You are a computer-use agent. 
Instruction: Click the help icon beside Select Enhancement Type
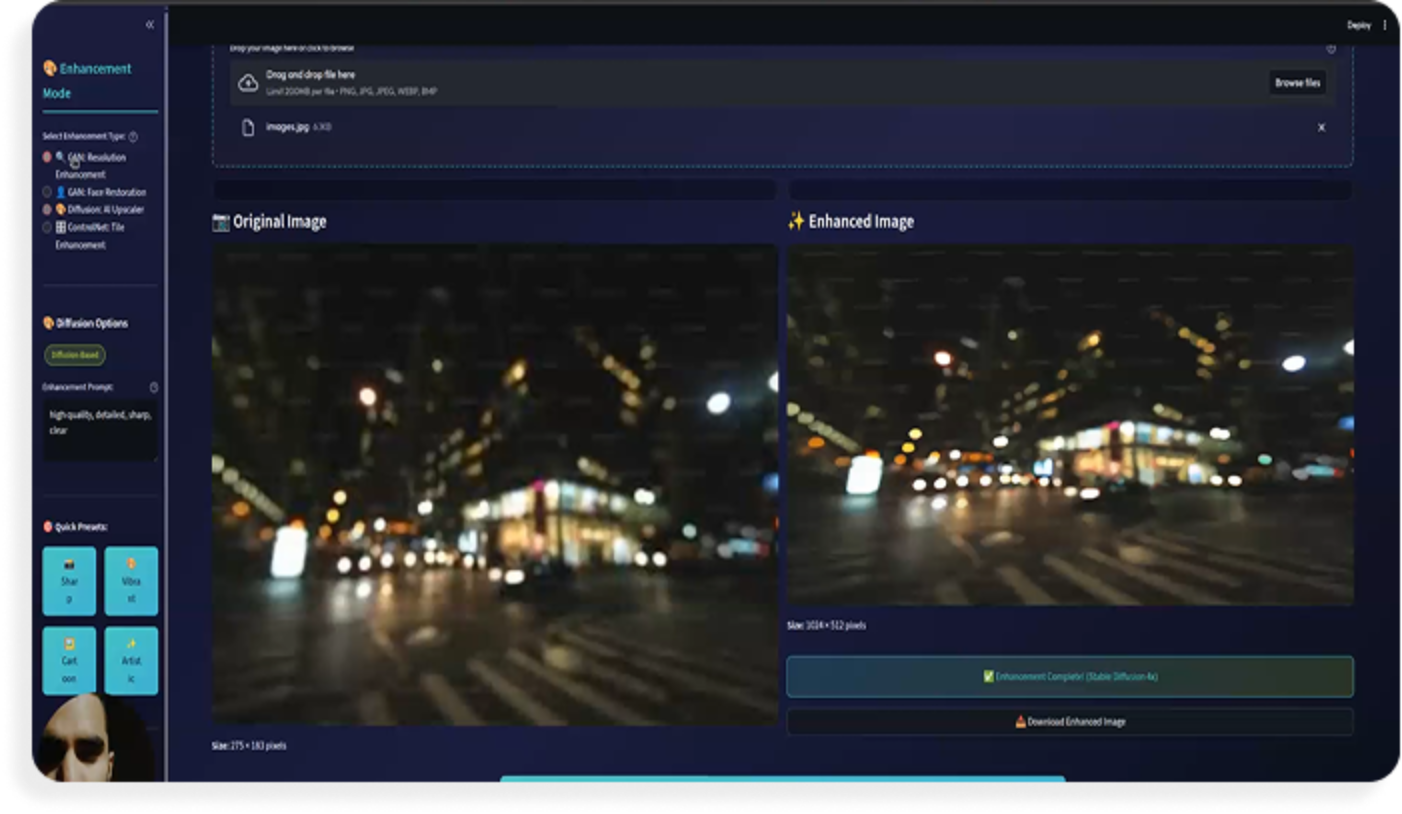pos(133,137)
